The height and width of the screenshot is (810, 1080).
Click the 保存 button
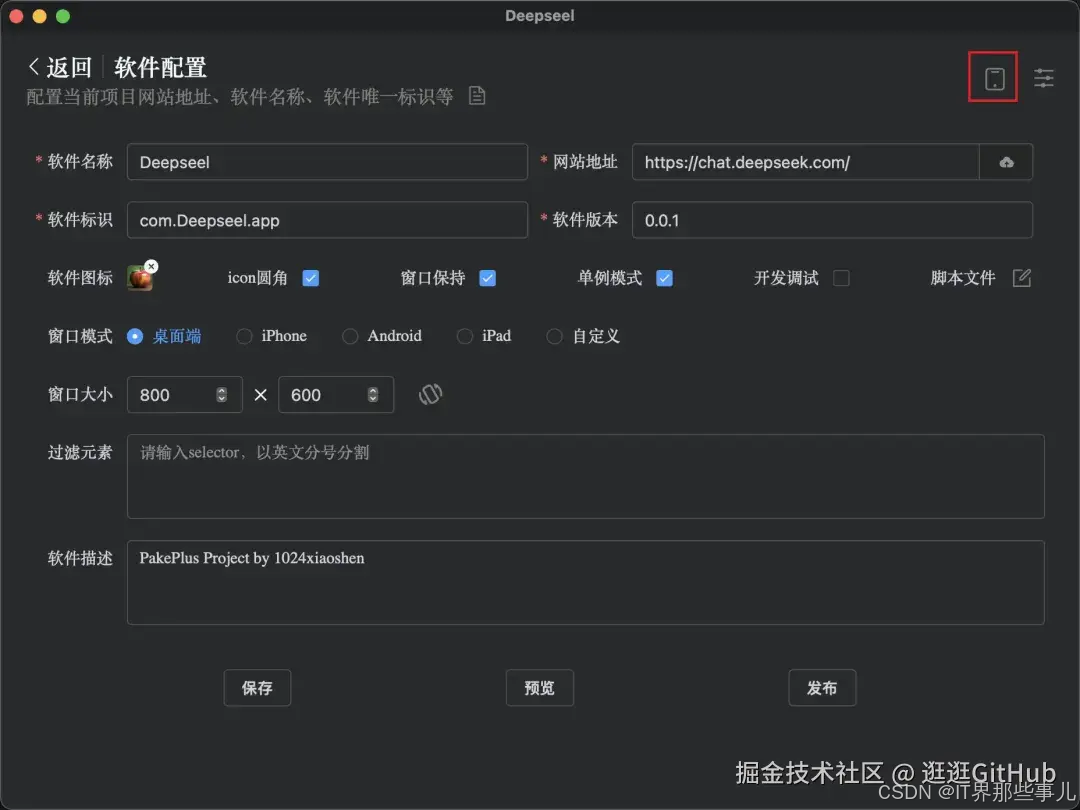coord(257,687)
